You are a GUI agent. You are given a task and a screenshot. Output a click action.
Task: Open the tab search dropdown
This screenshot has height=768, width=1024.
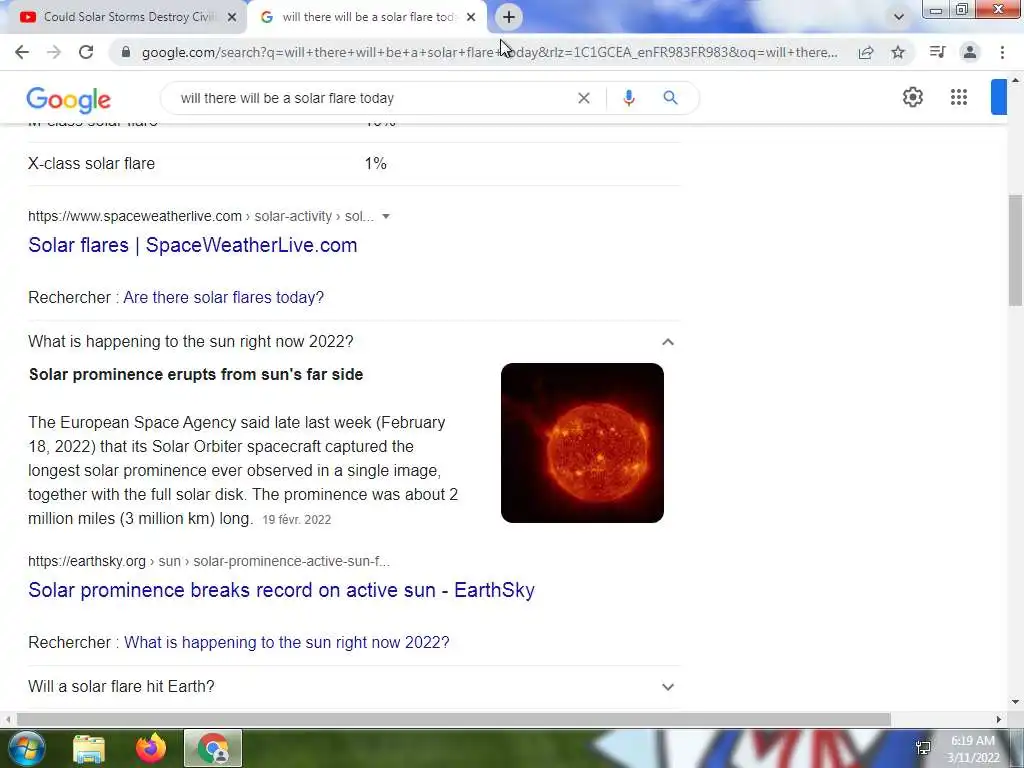[x=899, y=17]
